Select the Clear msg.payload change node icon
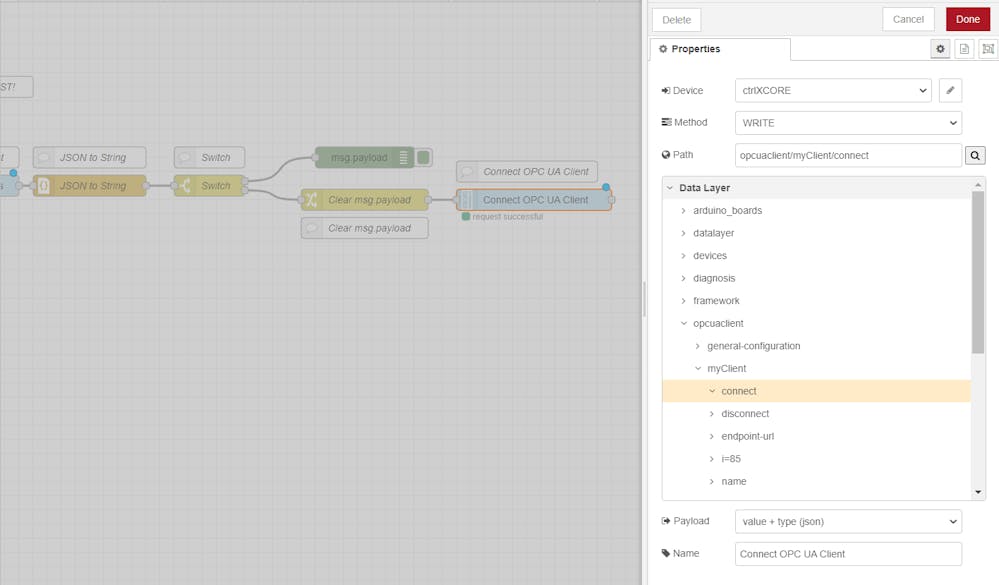 (311, 200)
